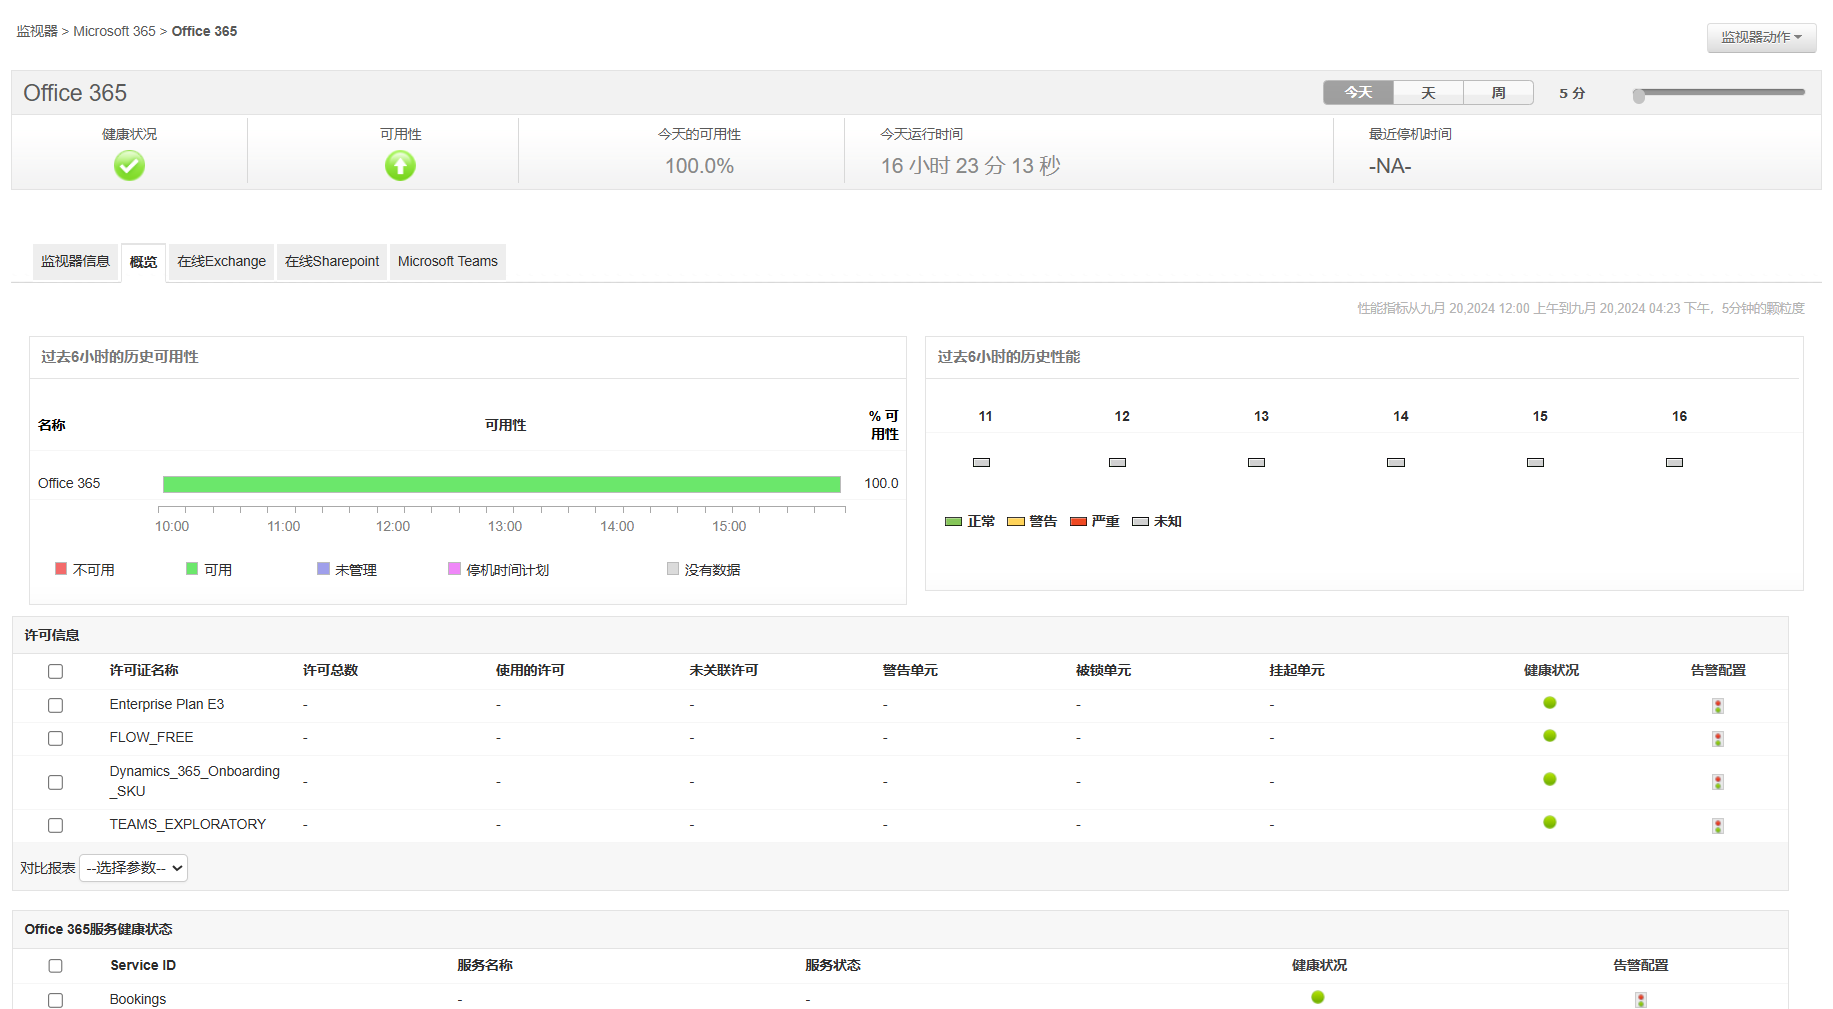Click the Microsoft 365 breadcrumb link
Image resolution: width=1833 pixels, height=1009 pixels.
point(114,31)
